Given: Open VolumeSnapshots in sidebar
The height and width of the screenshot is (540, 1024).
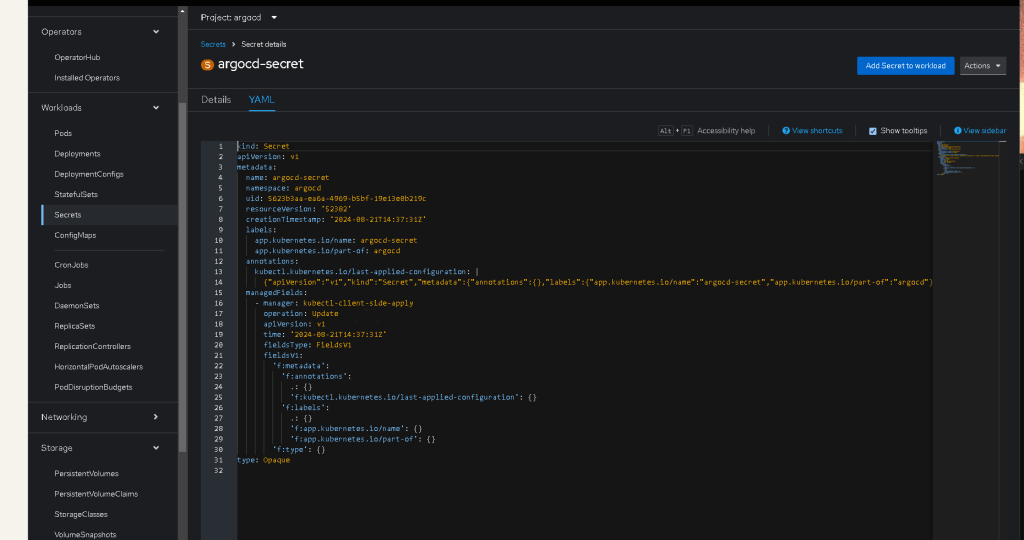Looking at the screenshot, I should [85, 535].
